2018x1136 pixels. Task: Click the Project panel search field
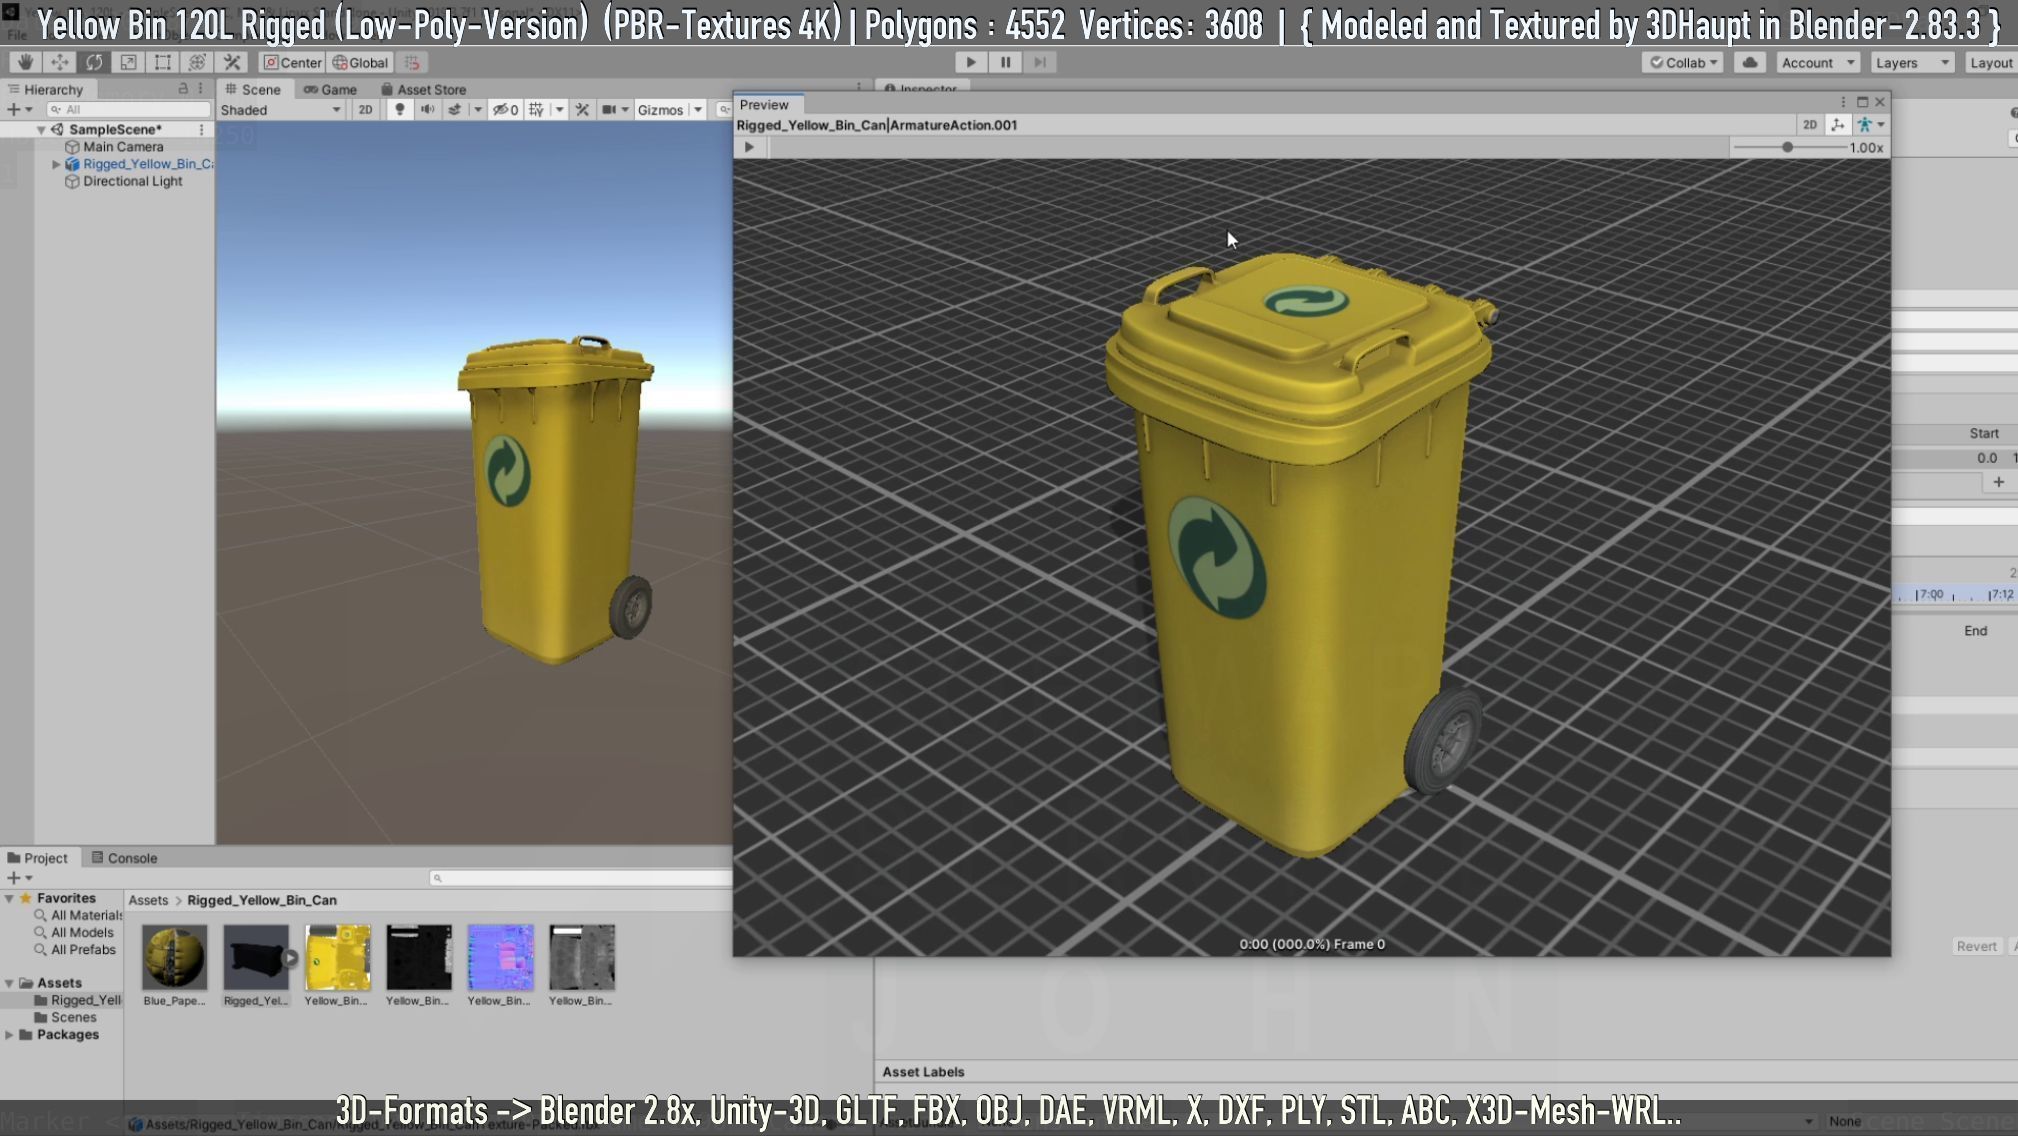[581, 878]
